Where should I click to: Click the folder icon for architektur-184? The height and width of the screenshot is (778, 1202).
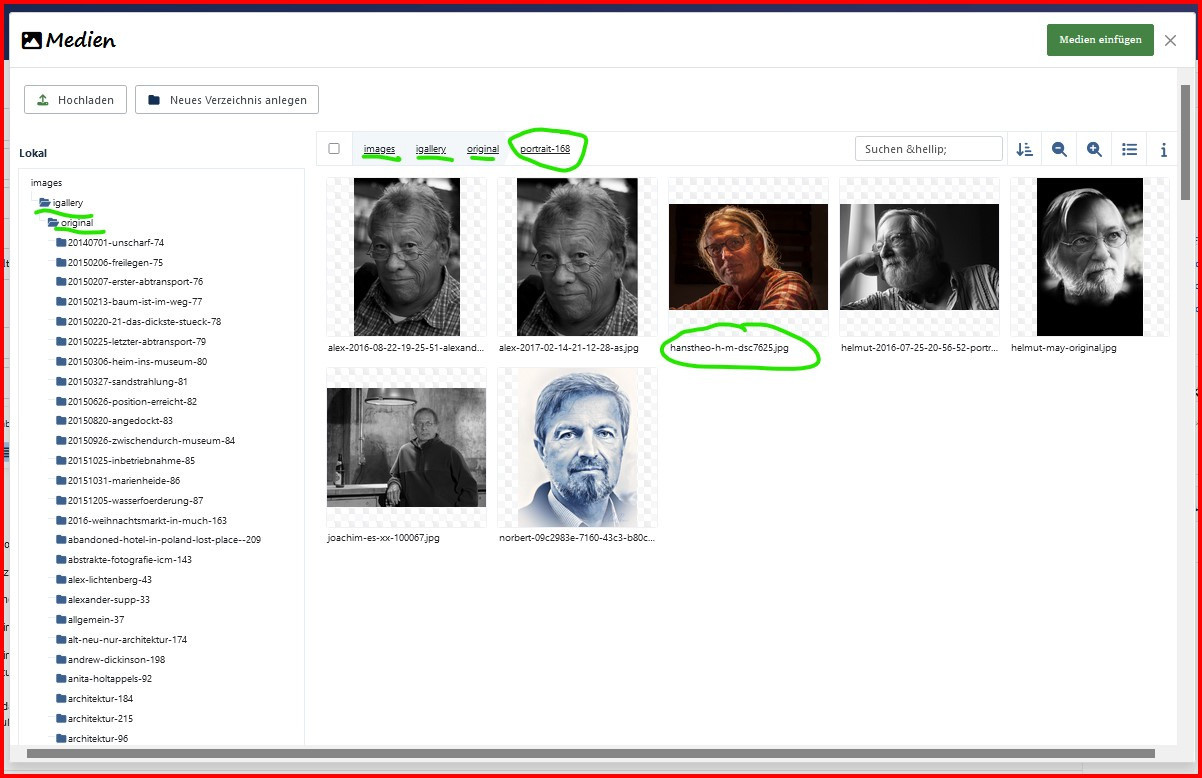61,699
